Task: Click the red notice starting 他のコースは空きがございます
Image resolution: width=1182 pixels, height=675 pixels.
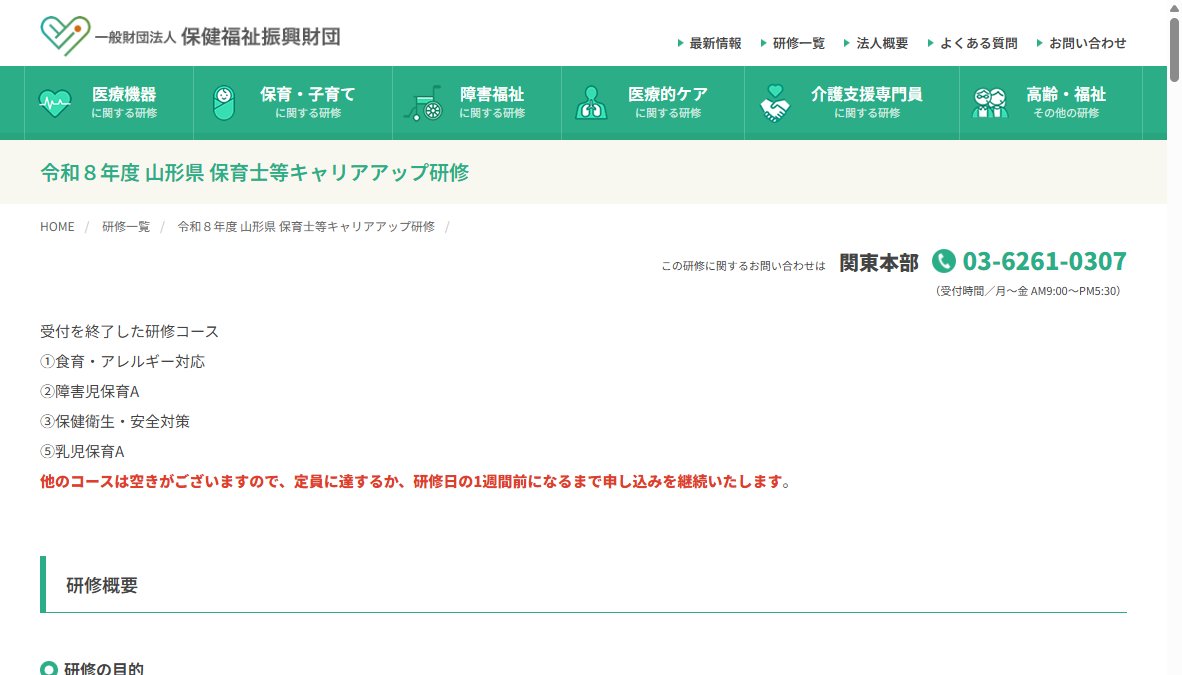Action: (x=416, y=482)
